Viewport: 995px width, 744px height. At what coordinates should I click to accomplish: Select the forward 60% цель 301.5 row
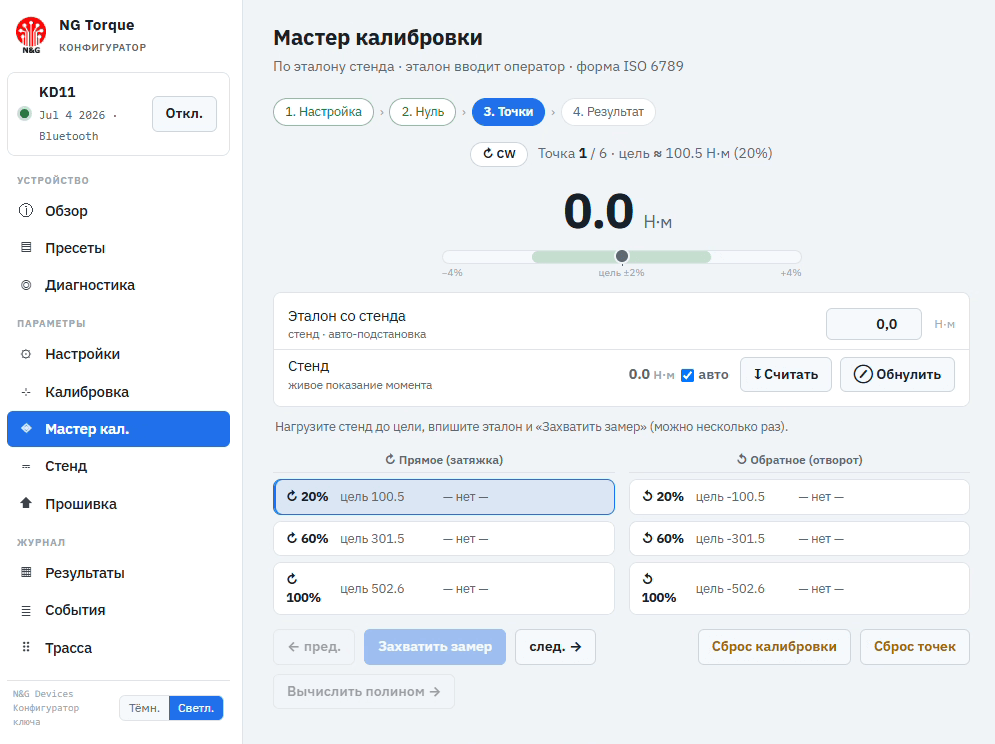coord(444,538)
